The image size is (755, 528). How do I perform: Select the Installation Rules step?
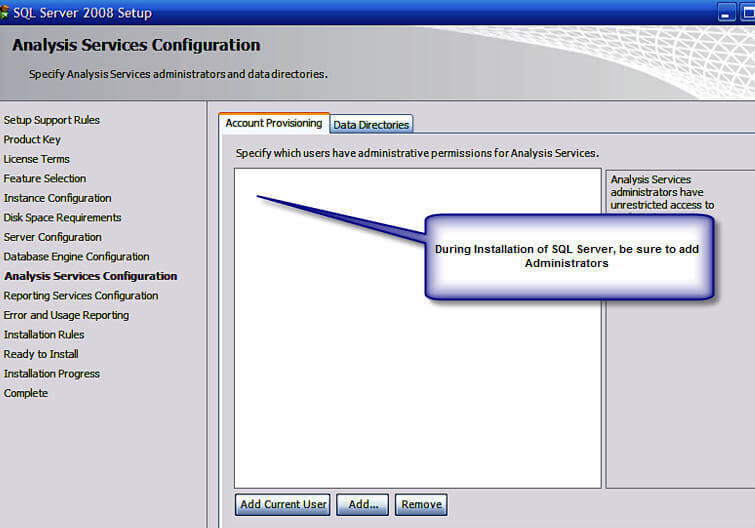[x=44, y=335]
